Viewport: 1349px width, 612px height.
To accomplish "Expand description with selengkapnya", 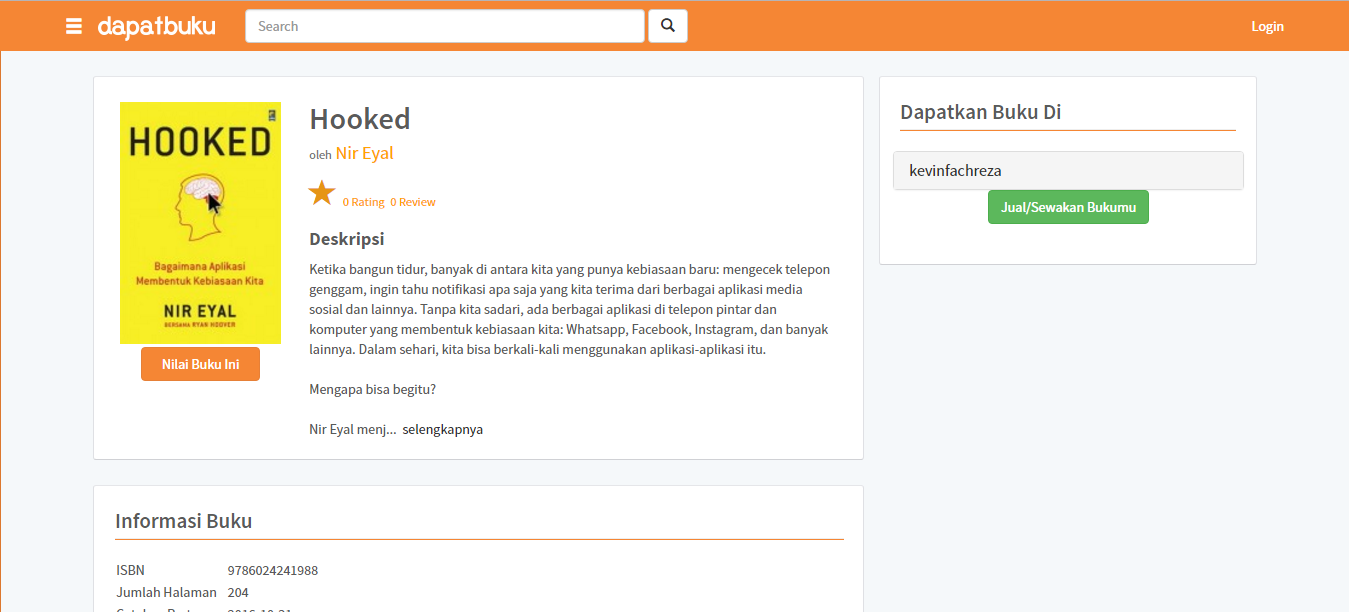I will click(x=442, y=430).
